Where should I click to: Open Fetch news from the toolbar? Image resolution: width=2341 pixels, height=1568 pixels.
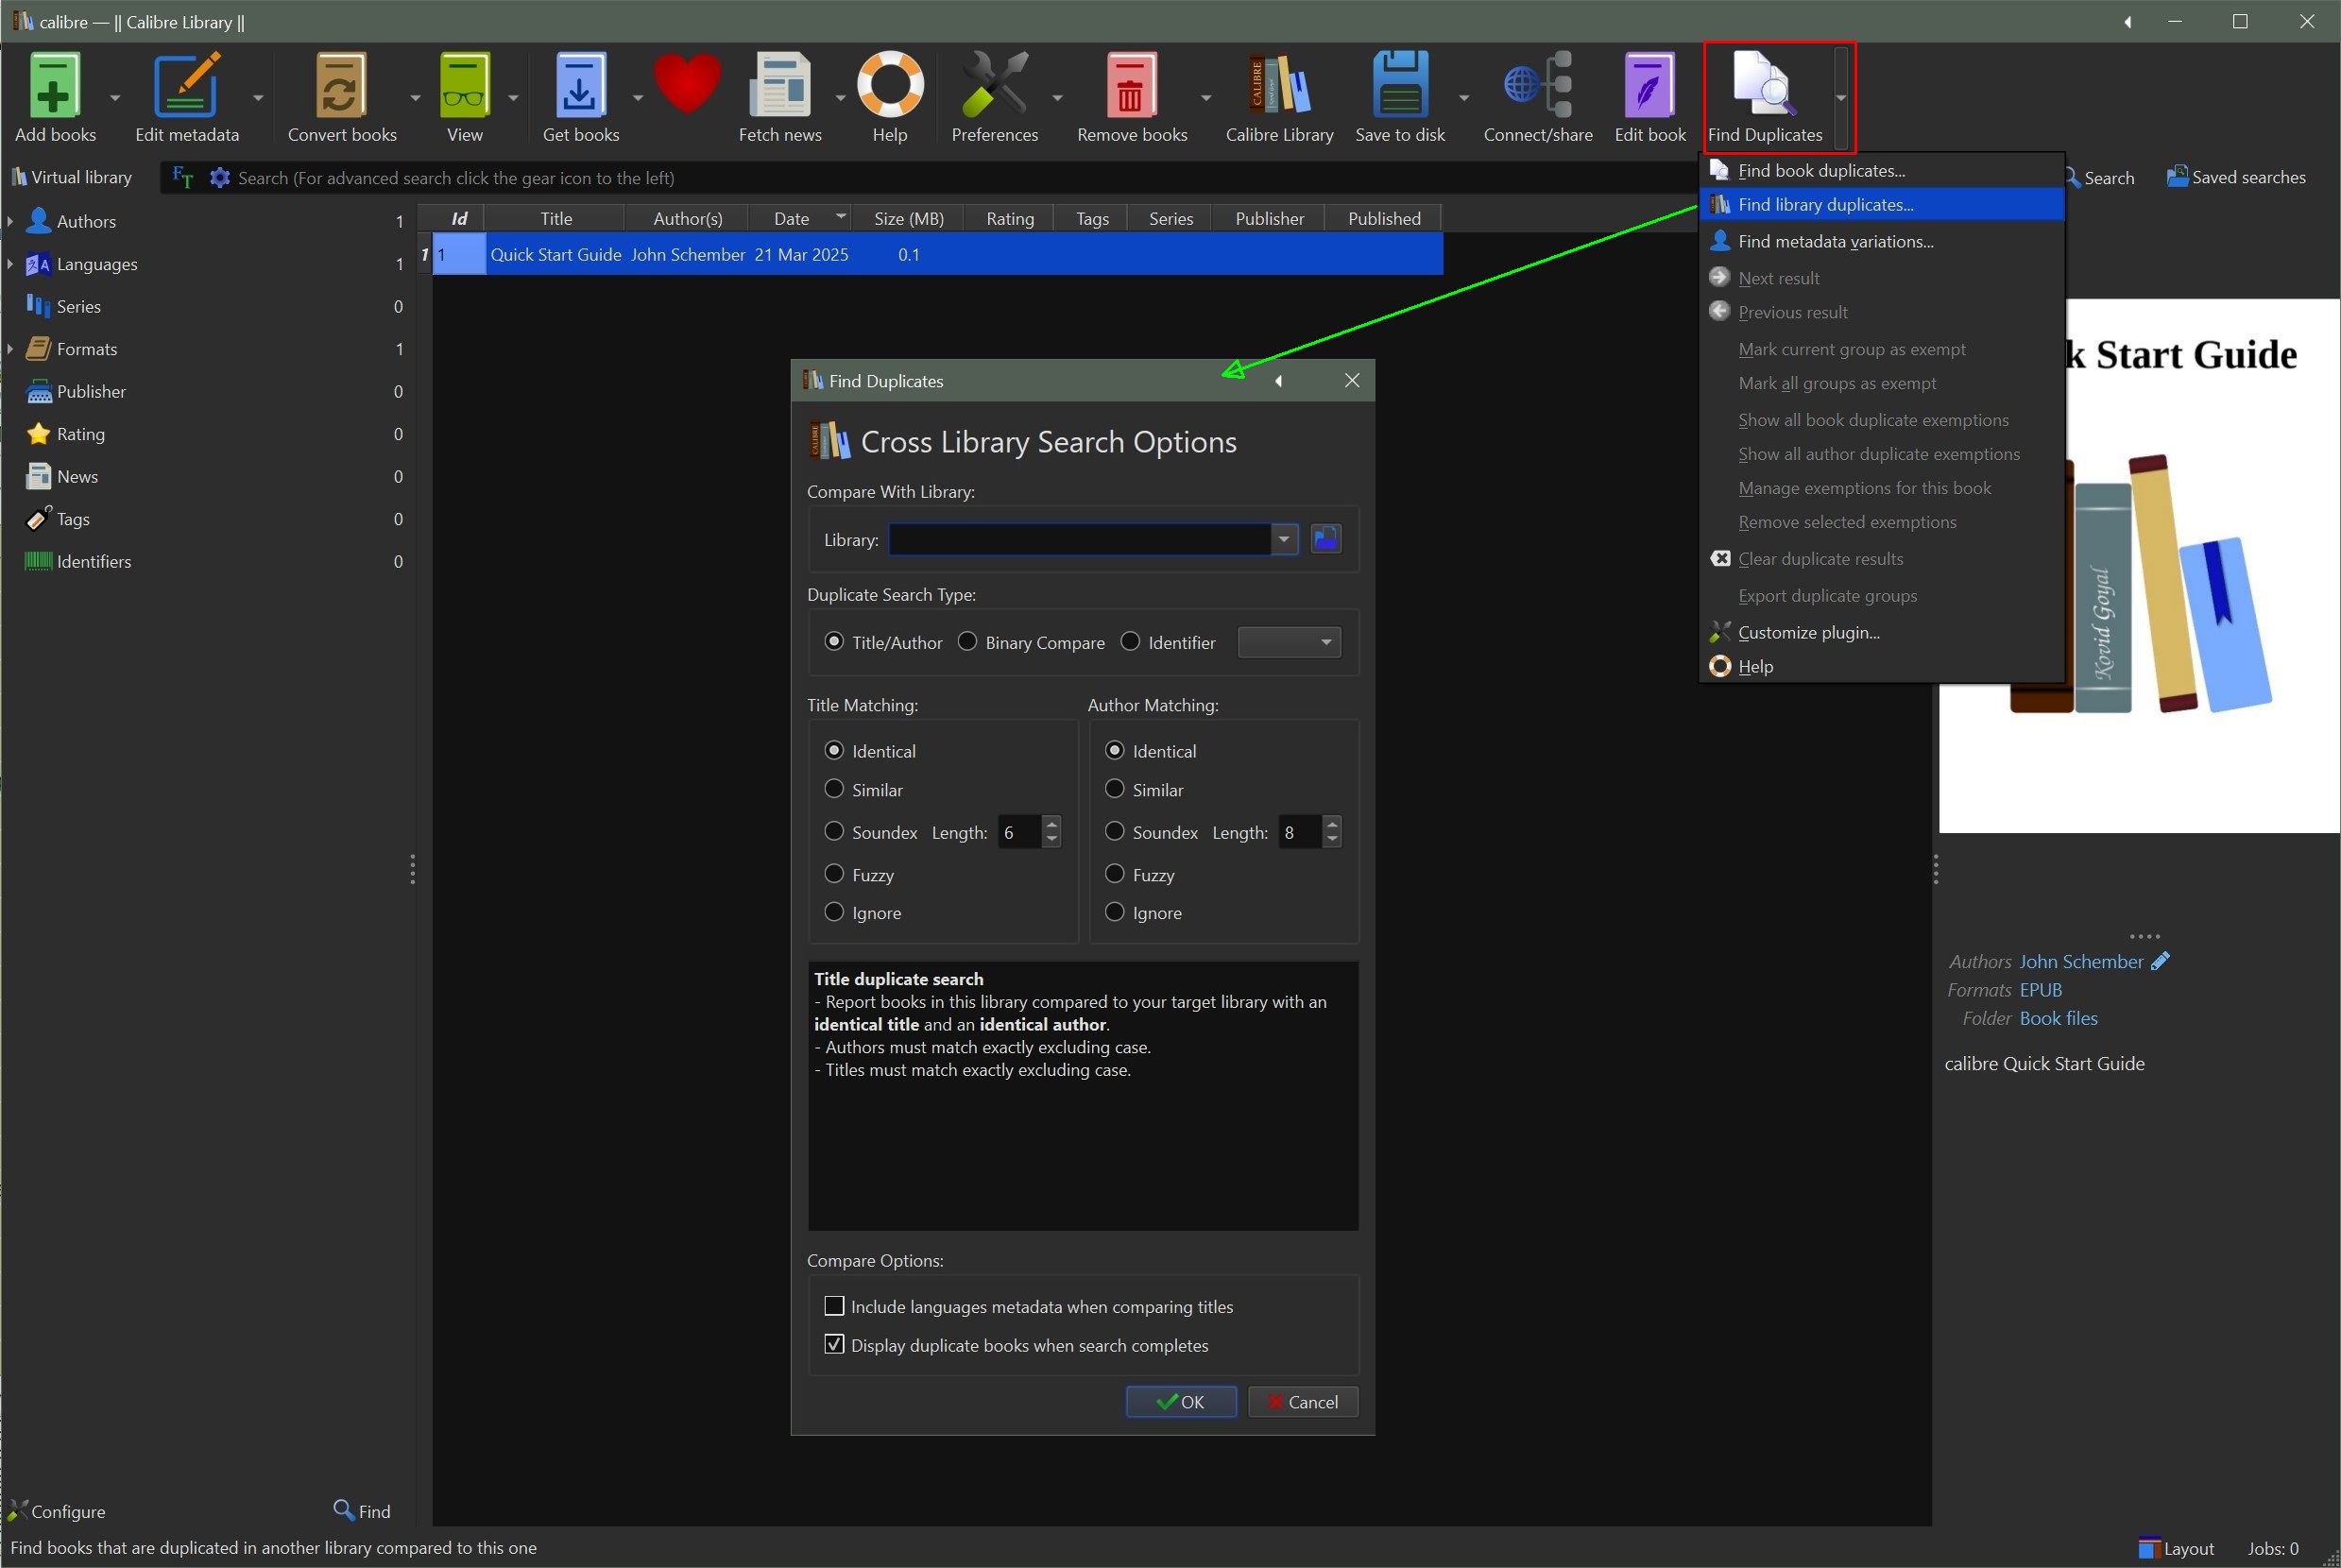[780, 97]
